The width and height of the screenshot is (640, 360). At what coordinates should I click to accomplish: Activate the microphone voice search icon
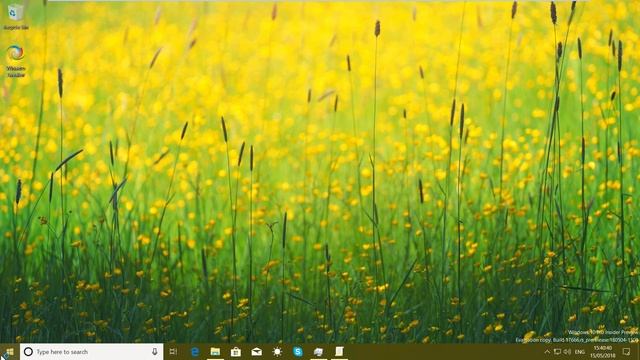point(155,352)
